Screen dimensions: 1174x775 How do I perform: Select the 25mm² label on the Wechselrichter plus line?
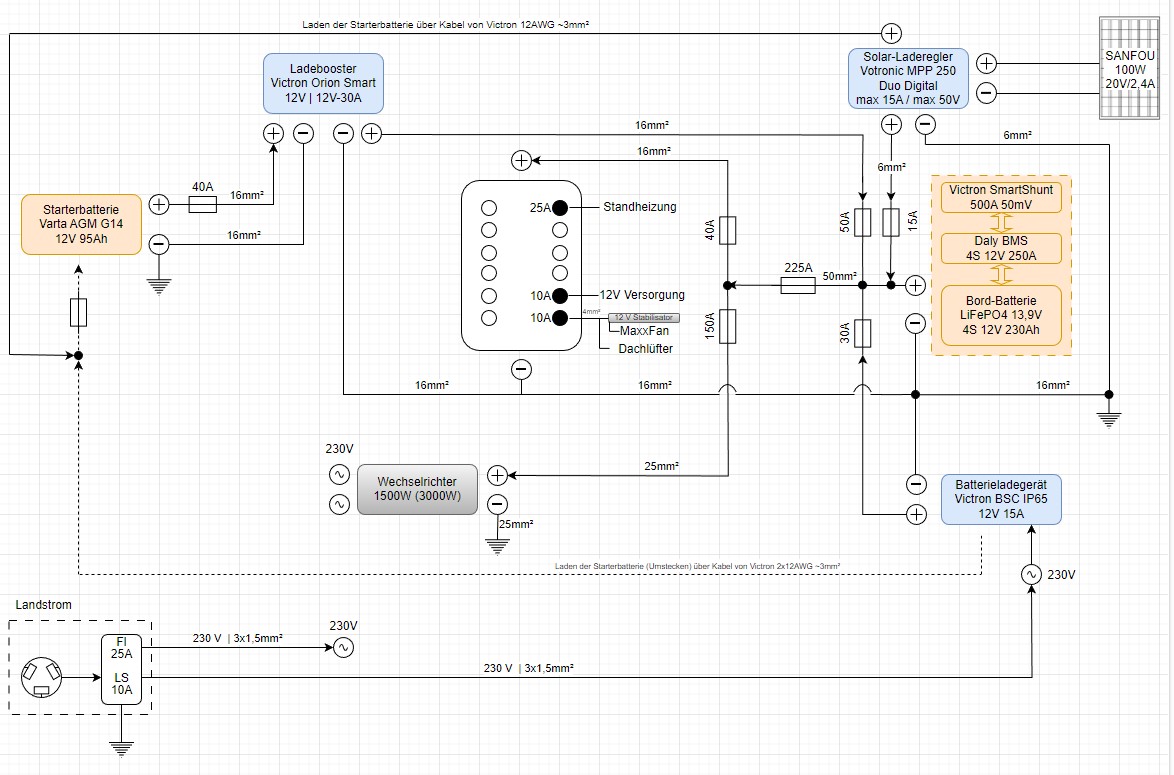[x=662, y=466]
